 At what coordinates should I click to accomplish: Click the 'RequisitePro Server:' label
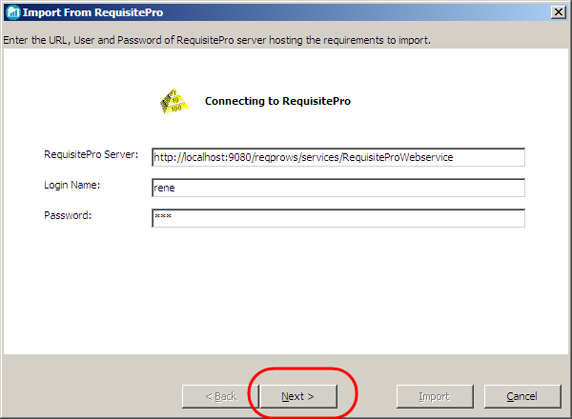[91, 155]
